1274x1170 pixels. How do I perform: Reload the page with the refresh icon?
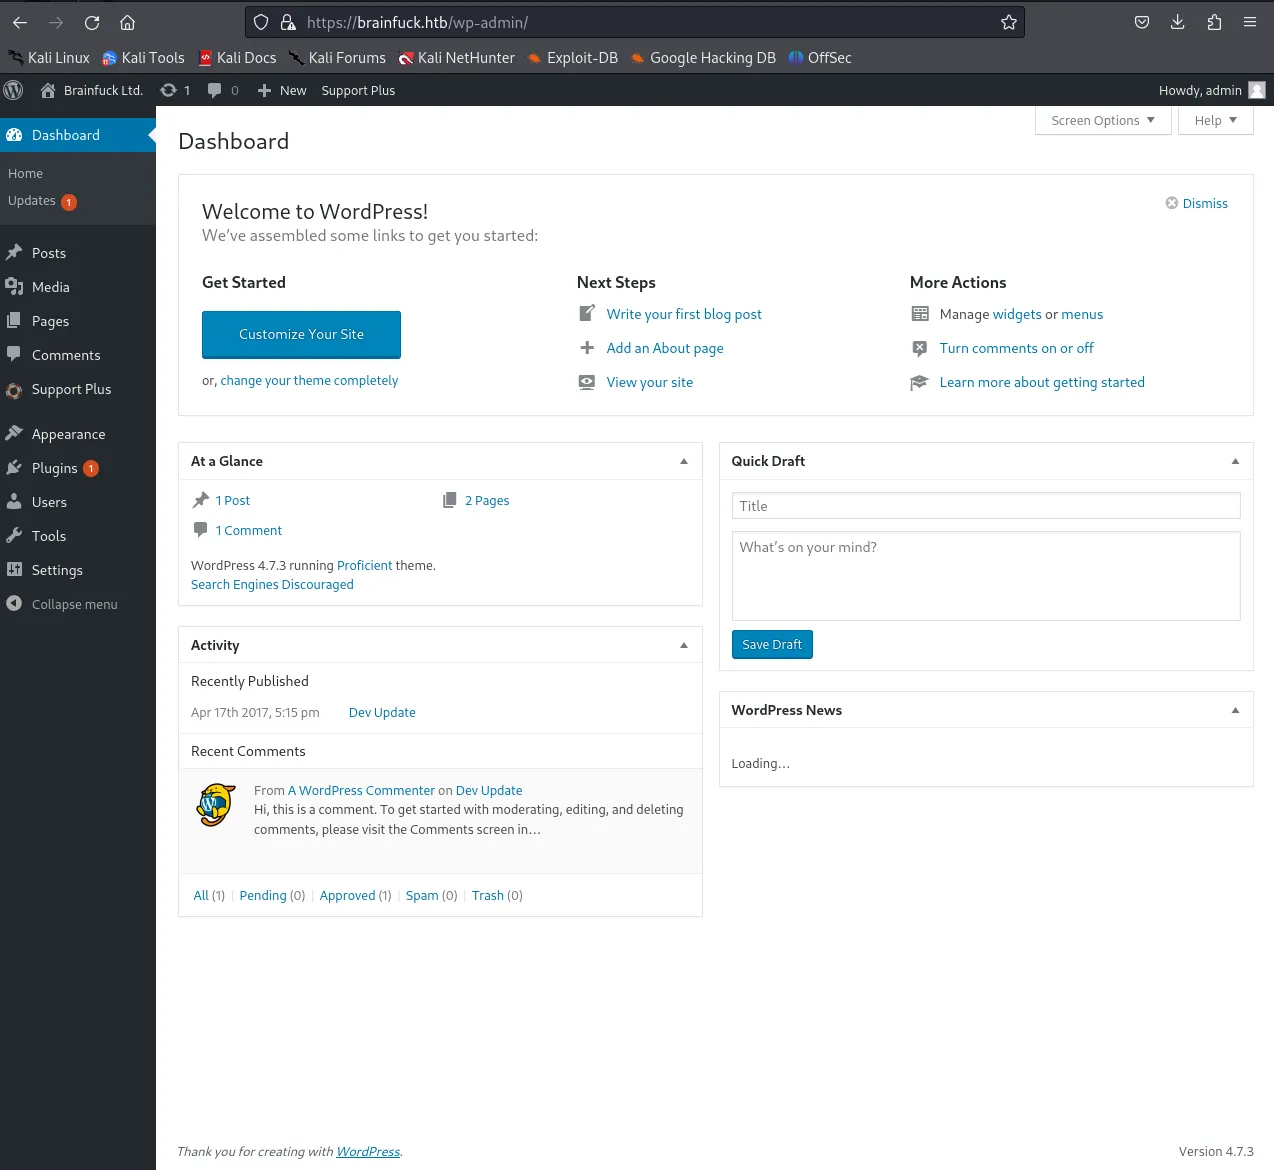pos(92,22)
